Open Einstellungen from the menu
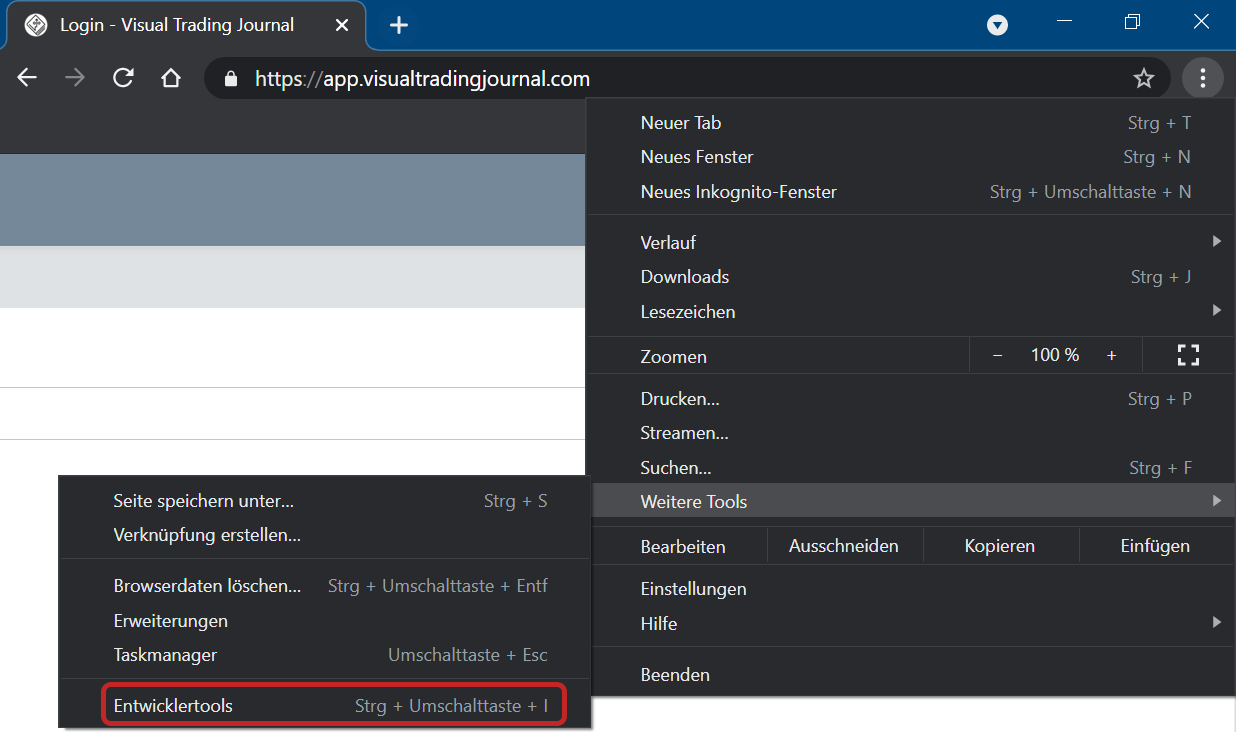 908,589
